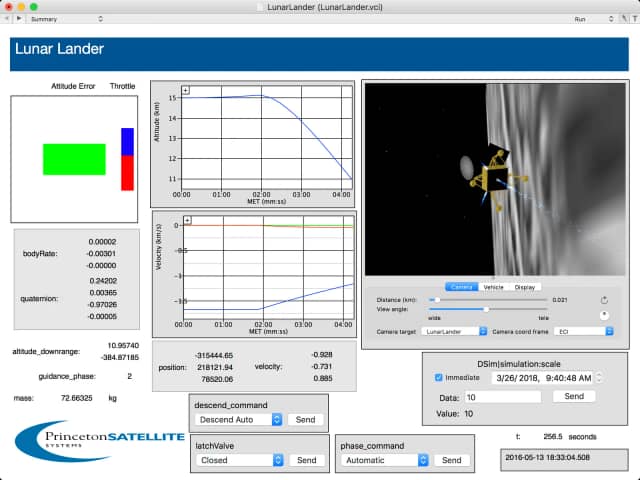The image size is (640, 480).
Task: Send the phase_command
Action: tap(451, 460)
